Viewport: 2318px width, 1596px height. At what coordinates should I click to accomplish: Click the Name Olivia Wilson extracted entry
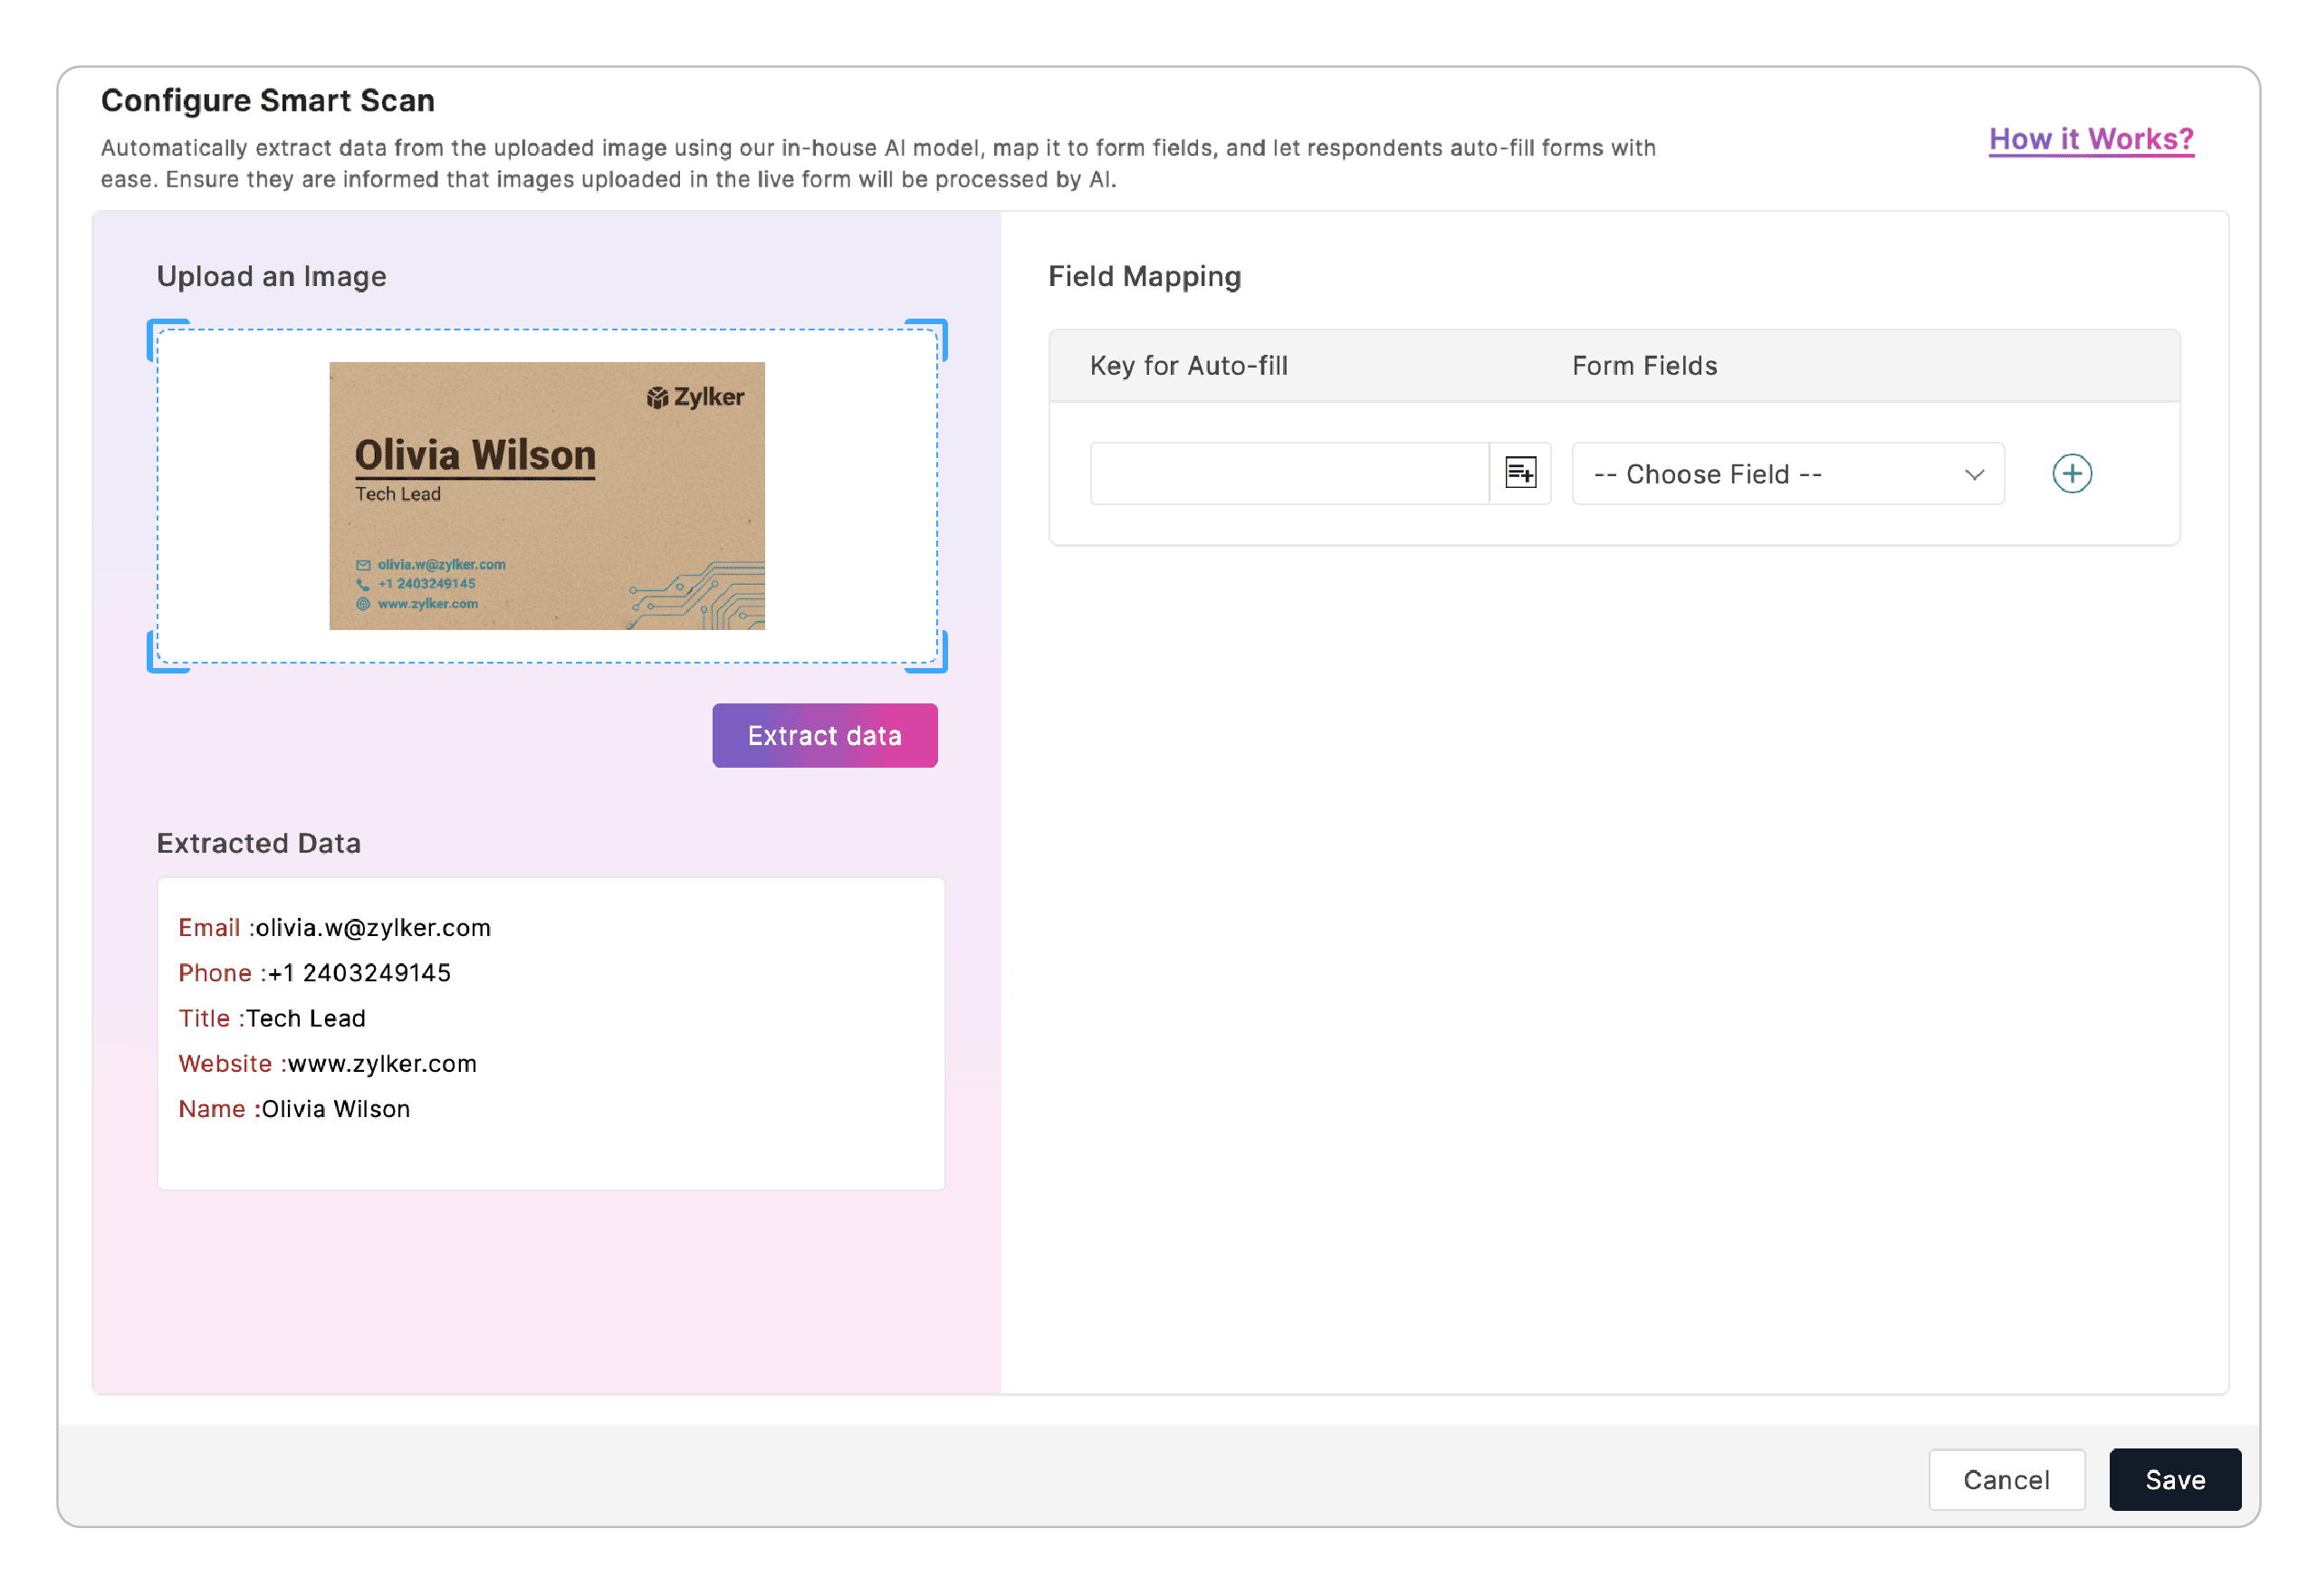pos(294,1109)
